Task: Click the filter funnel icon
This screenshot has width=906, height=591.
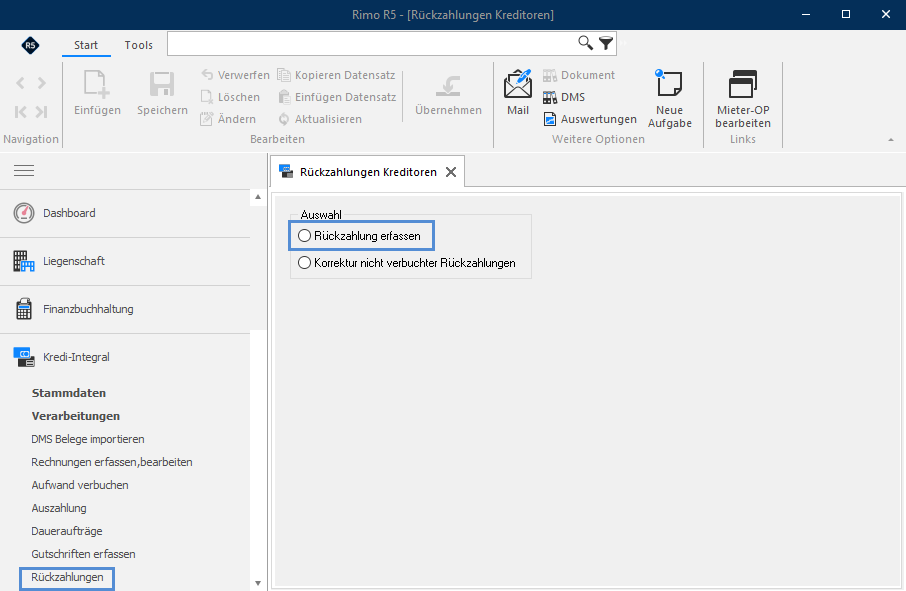Action: coord(606,43)
